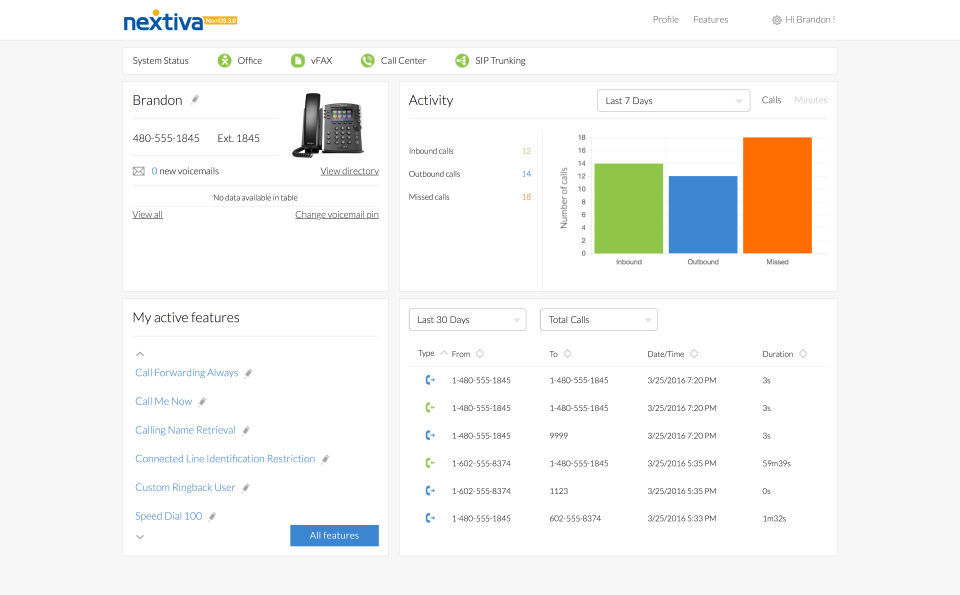Open Connected Line Identification Restriction feature
Viewport: 960px width, 595px height.
[x=225, y=459]
